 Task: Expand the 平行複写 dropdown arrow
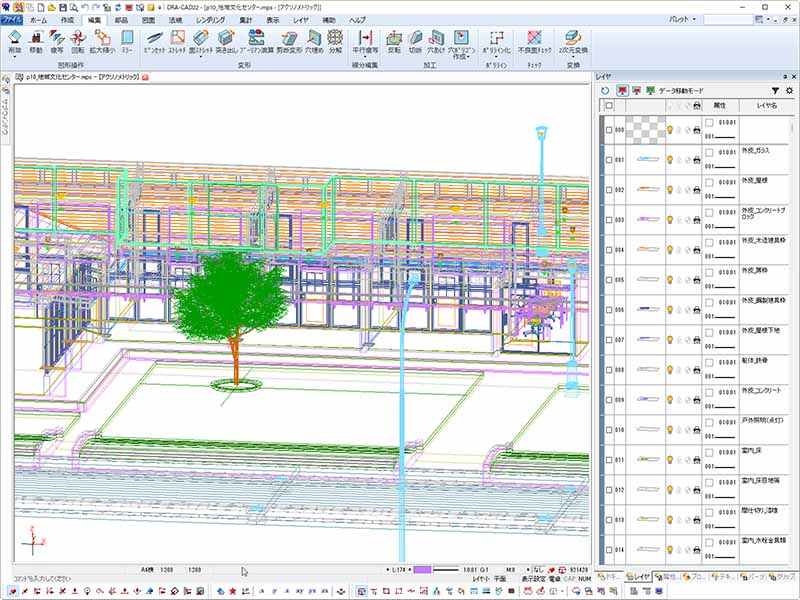(365, 56)
